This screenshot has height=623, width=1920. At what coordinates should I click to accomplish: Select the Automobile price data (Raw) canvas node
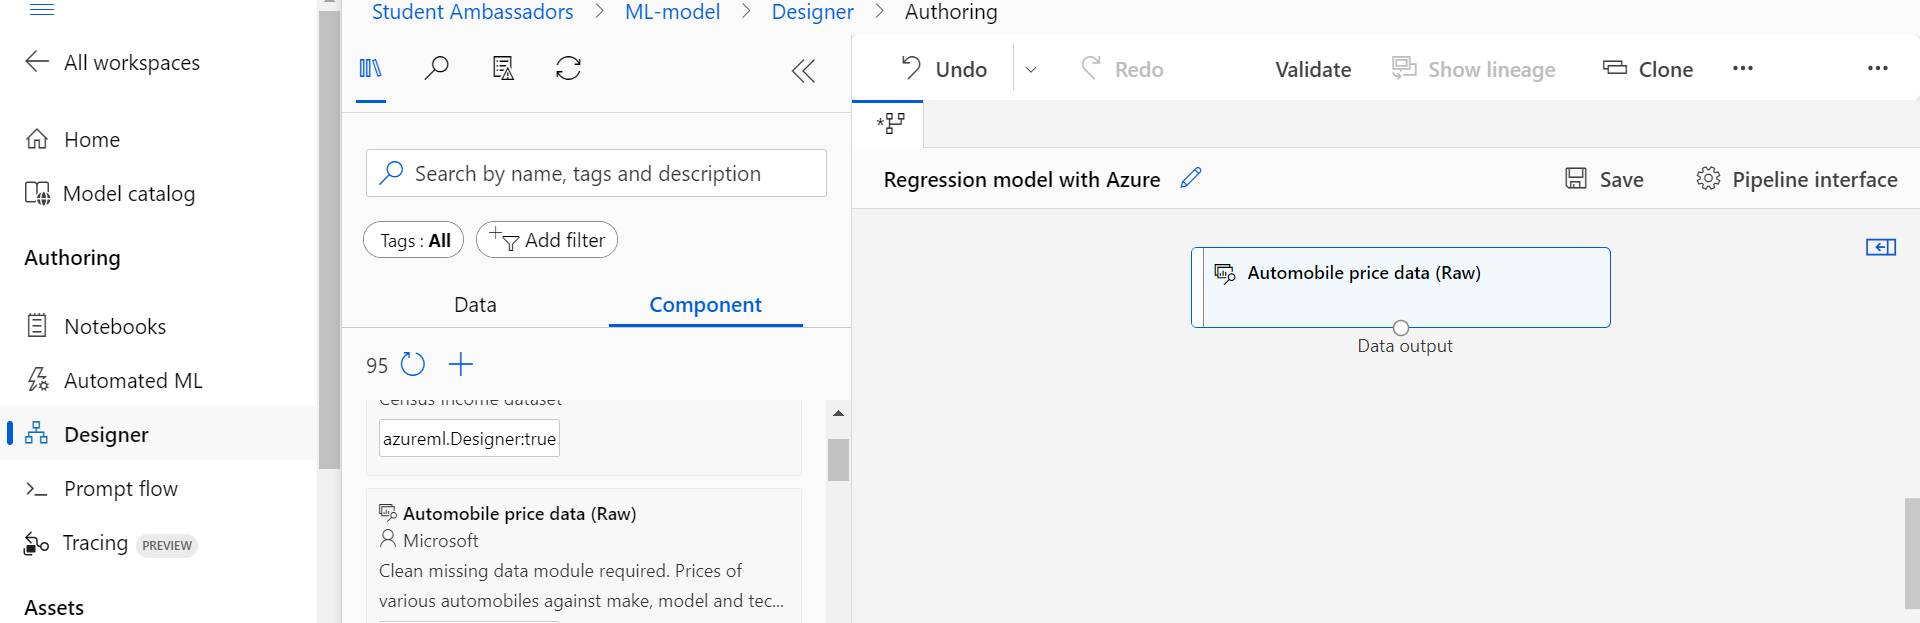[1401, 287]
